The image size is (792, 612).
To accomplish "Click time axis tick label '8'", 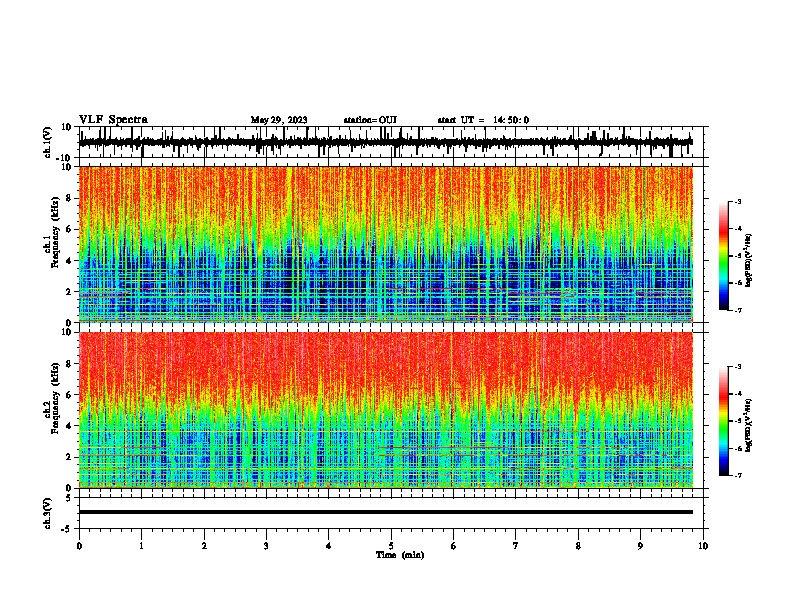I will 578,546.
